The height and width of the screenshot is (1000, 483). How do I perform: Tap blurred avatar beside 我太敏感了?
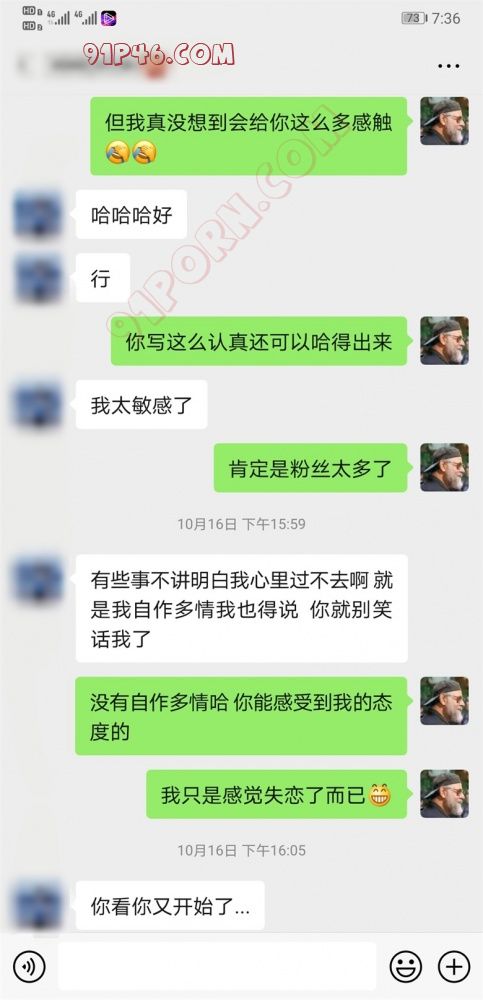pos(38,404)
